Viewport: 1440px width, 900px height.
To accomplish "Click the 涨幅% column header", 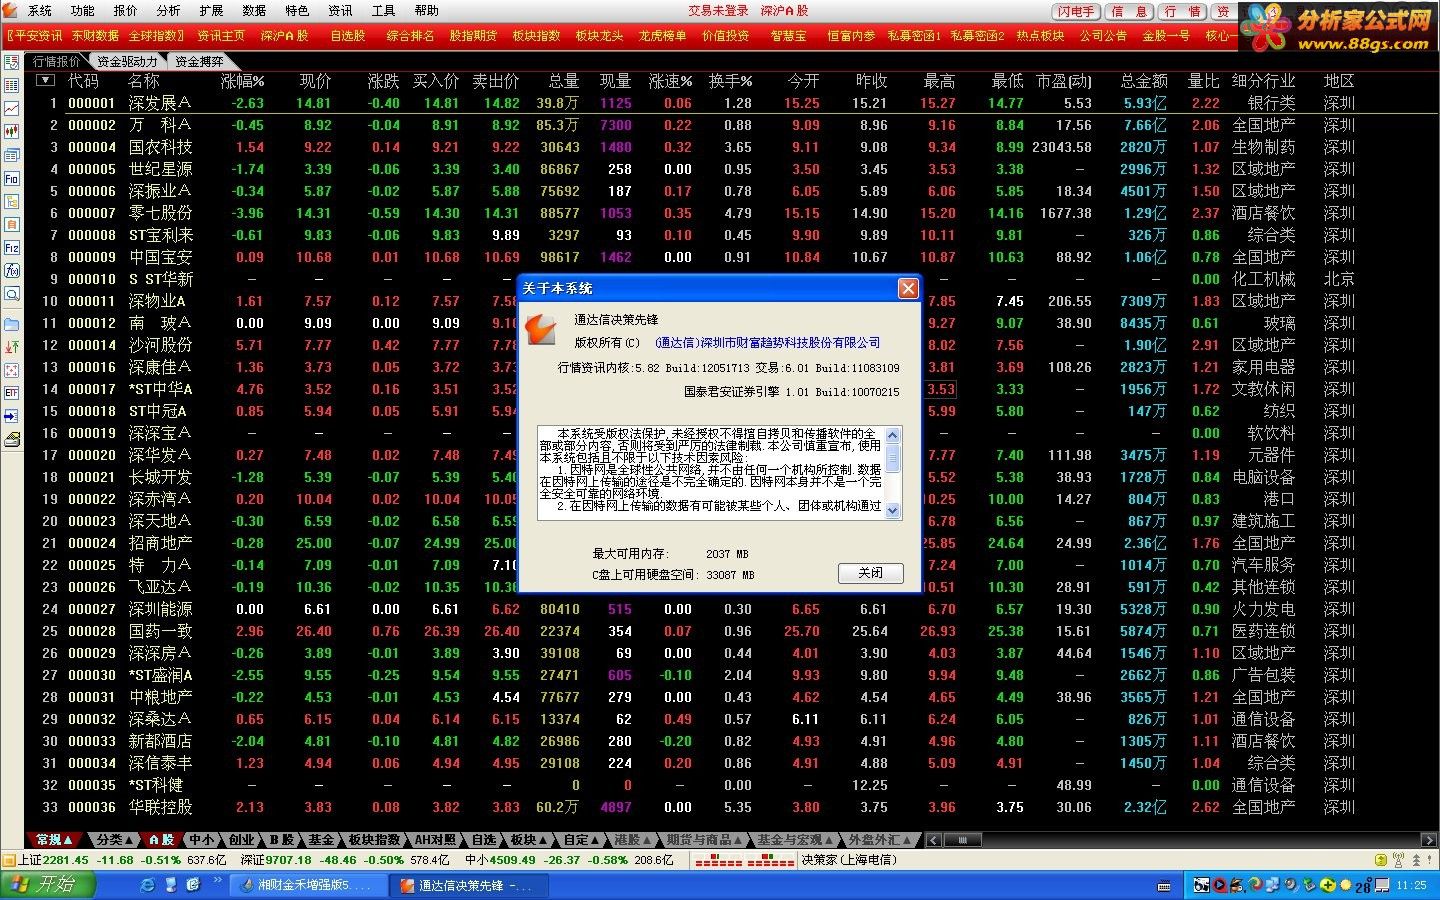I will pyautogui.click(x=242, y=81).
